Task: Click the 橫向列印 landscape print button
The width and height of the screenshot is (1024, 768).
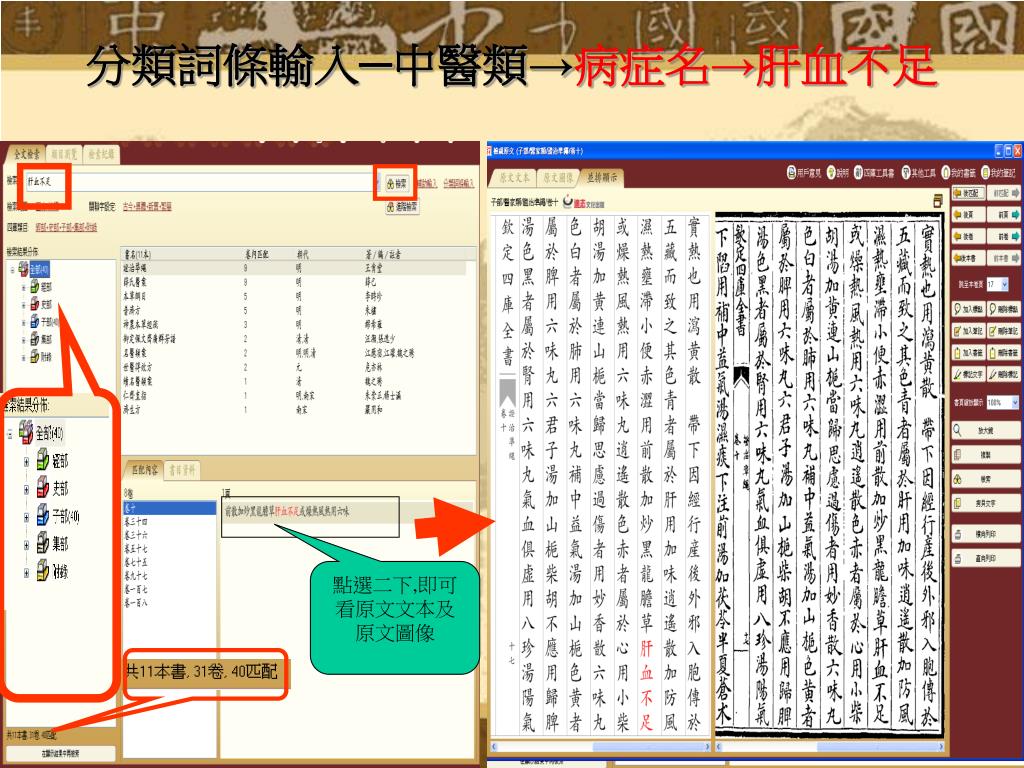Action: [985, 534]
